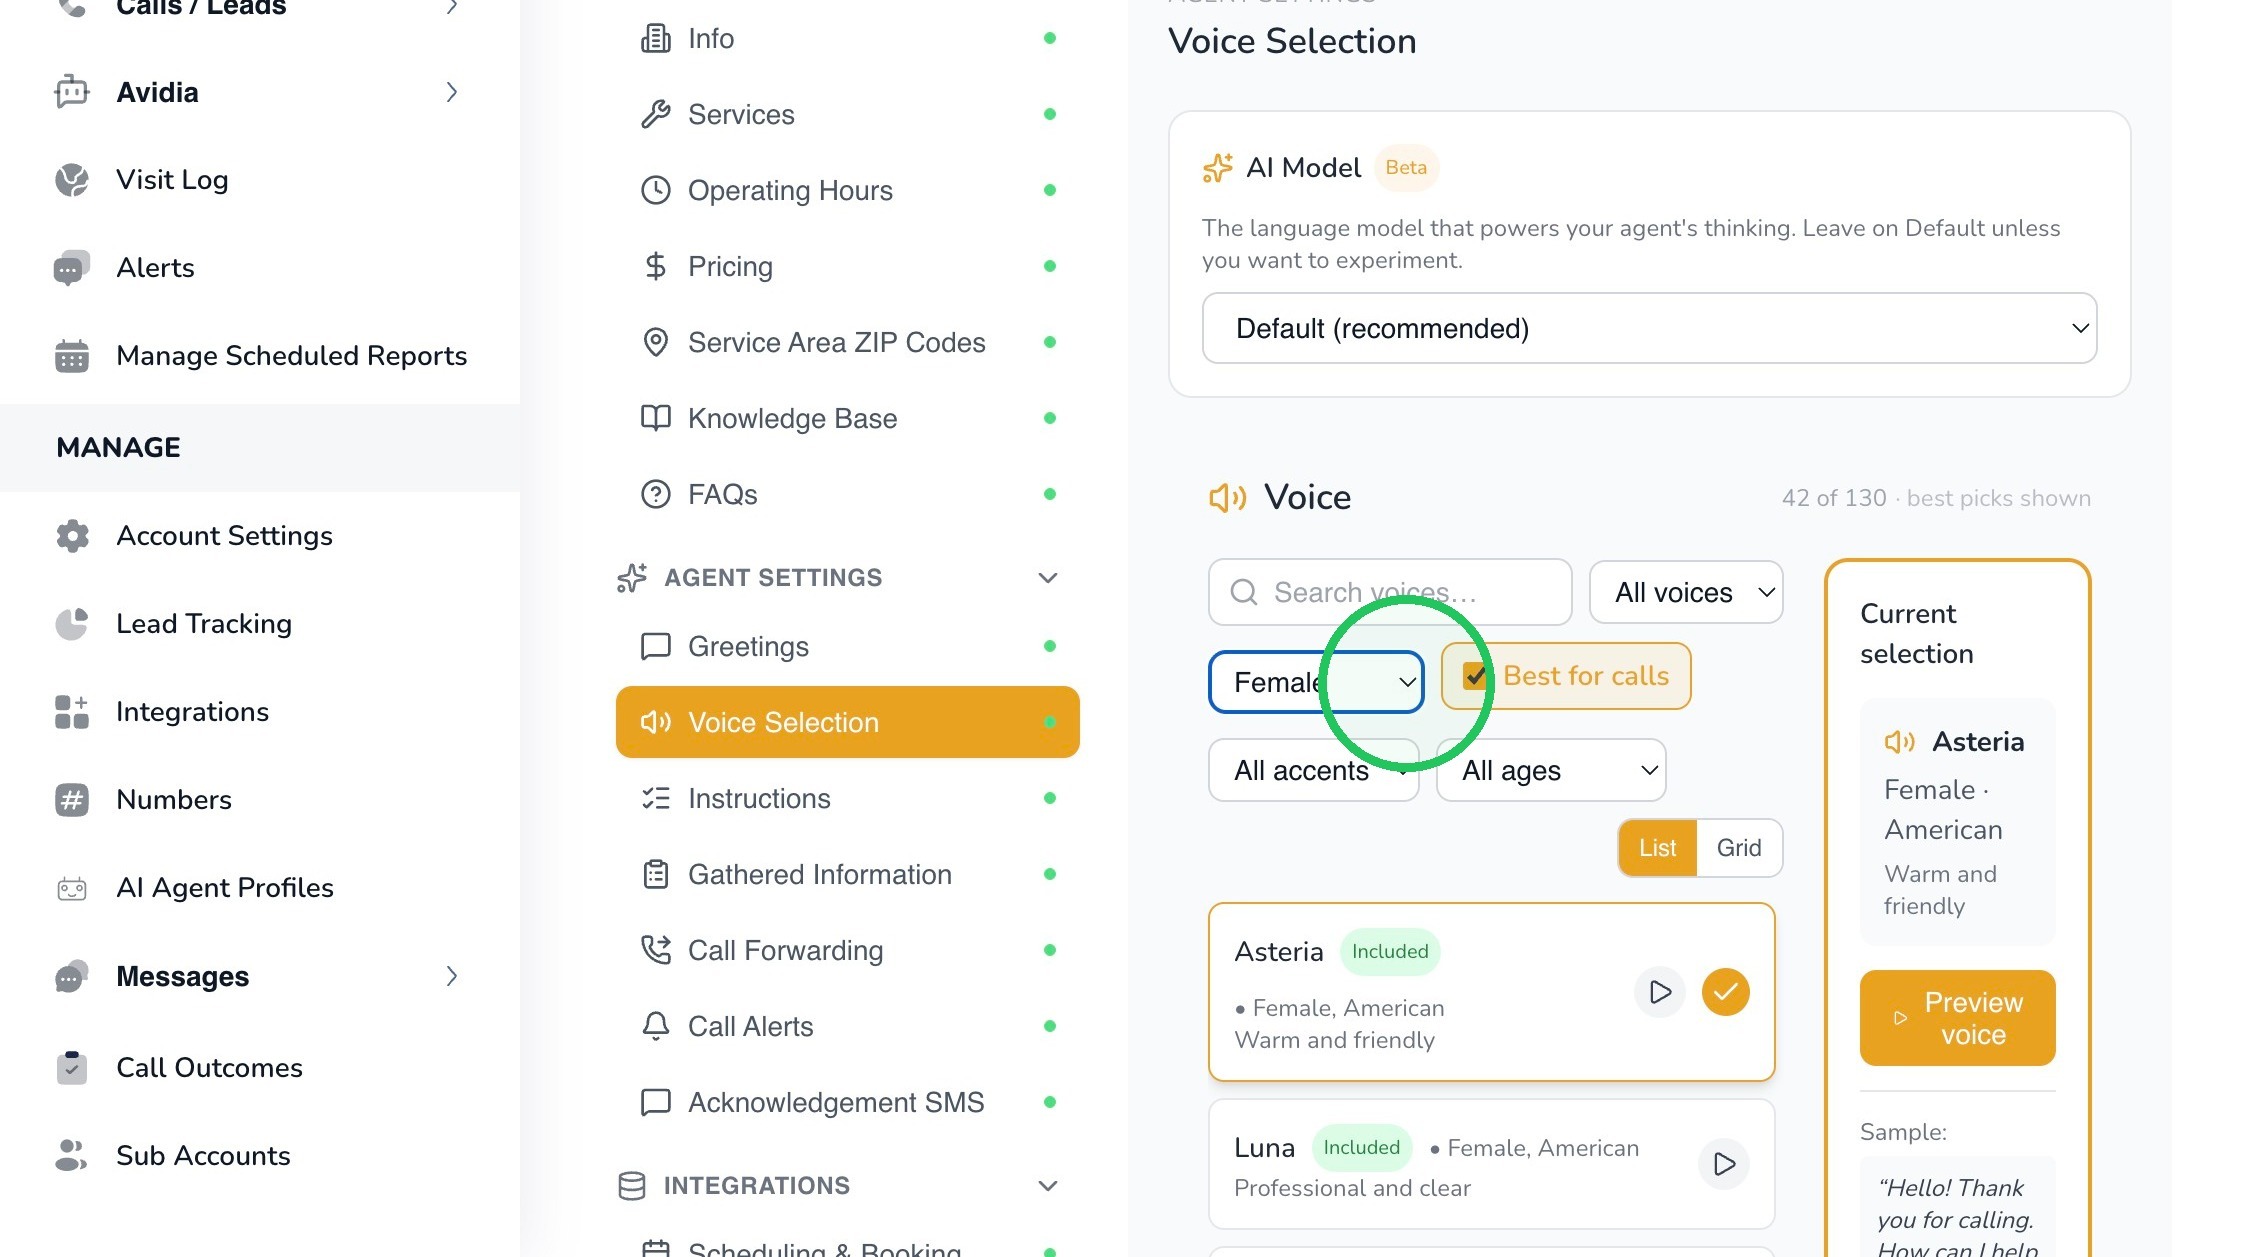The image size is (2252, 1257).
Task: Open the Female gender filter dropdown
Action: 1316,682
